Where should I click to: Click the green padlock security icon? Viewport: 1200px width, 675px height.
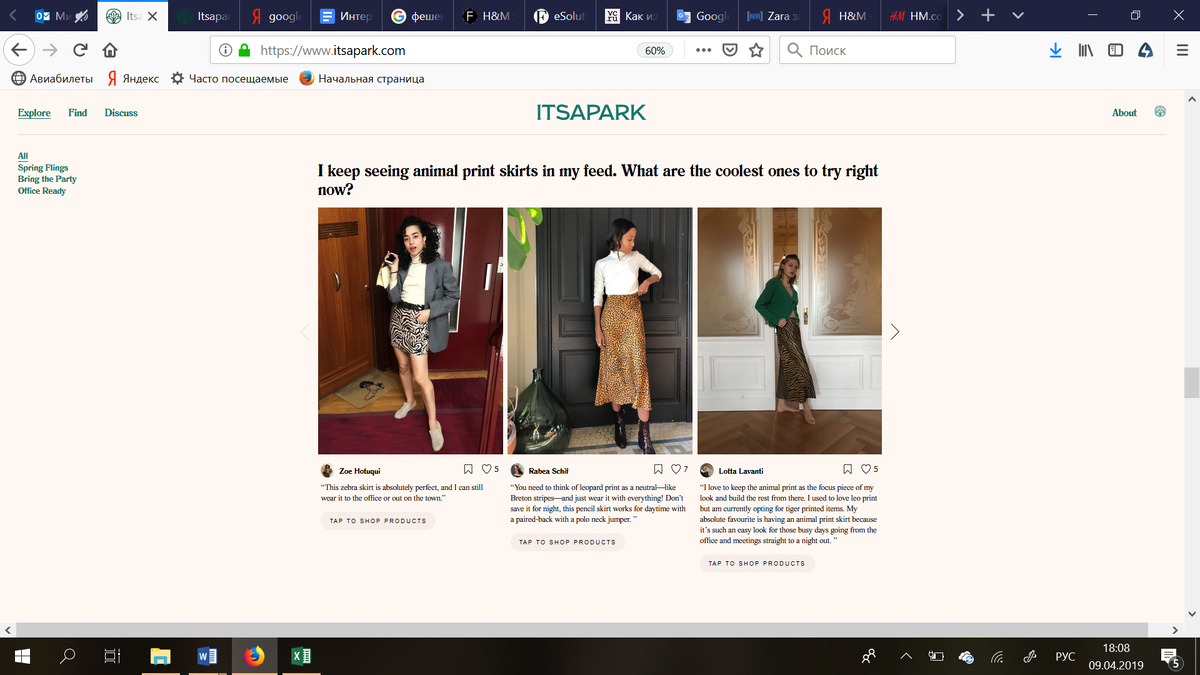244,50
